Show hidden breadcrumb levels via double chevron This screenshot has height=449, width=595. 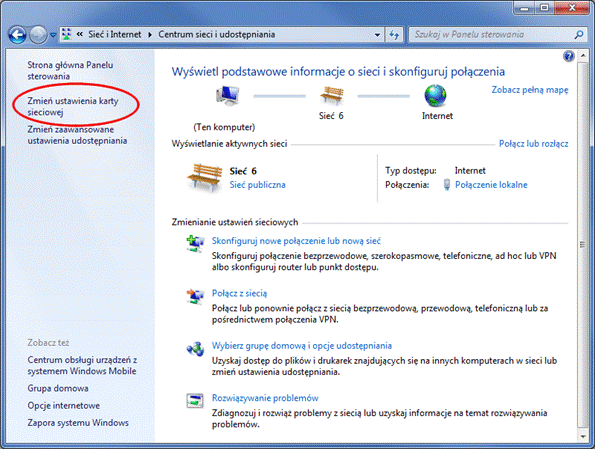tap(80, 35)
